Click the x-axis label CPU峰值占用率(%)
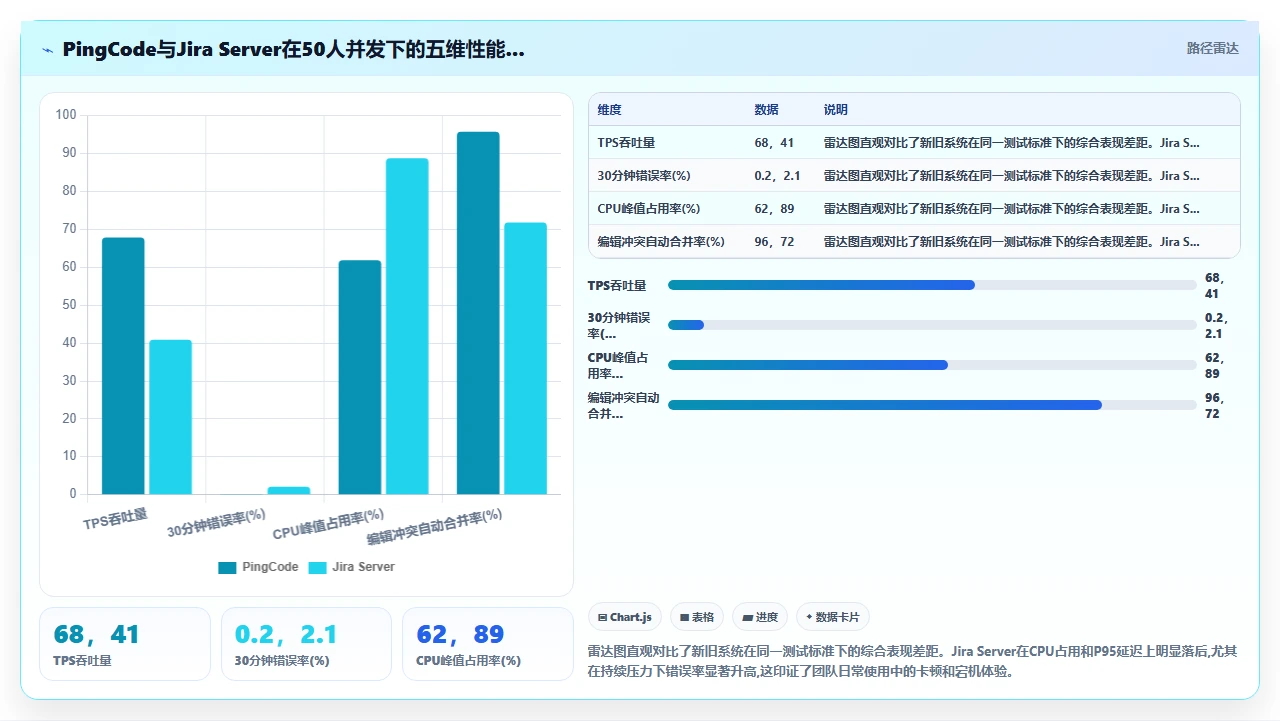This screenshot has width=1280, height=721. 328,523
